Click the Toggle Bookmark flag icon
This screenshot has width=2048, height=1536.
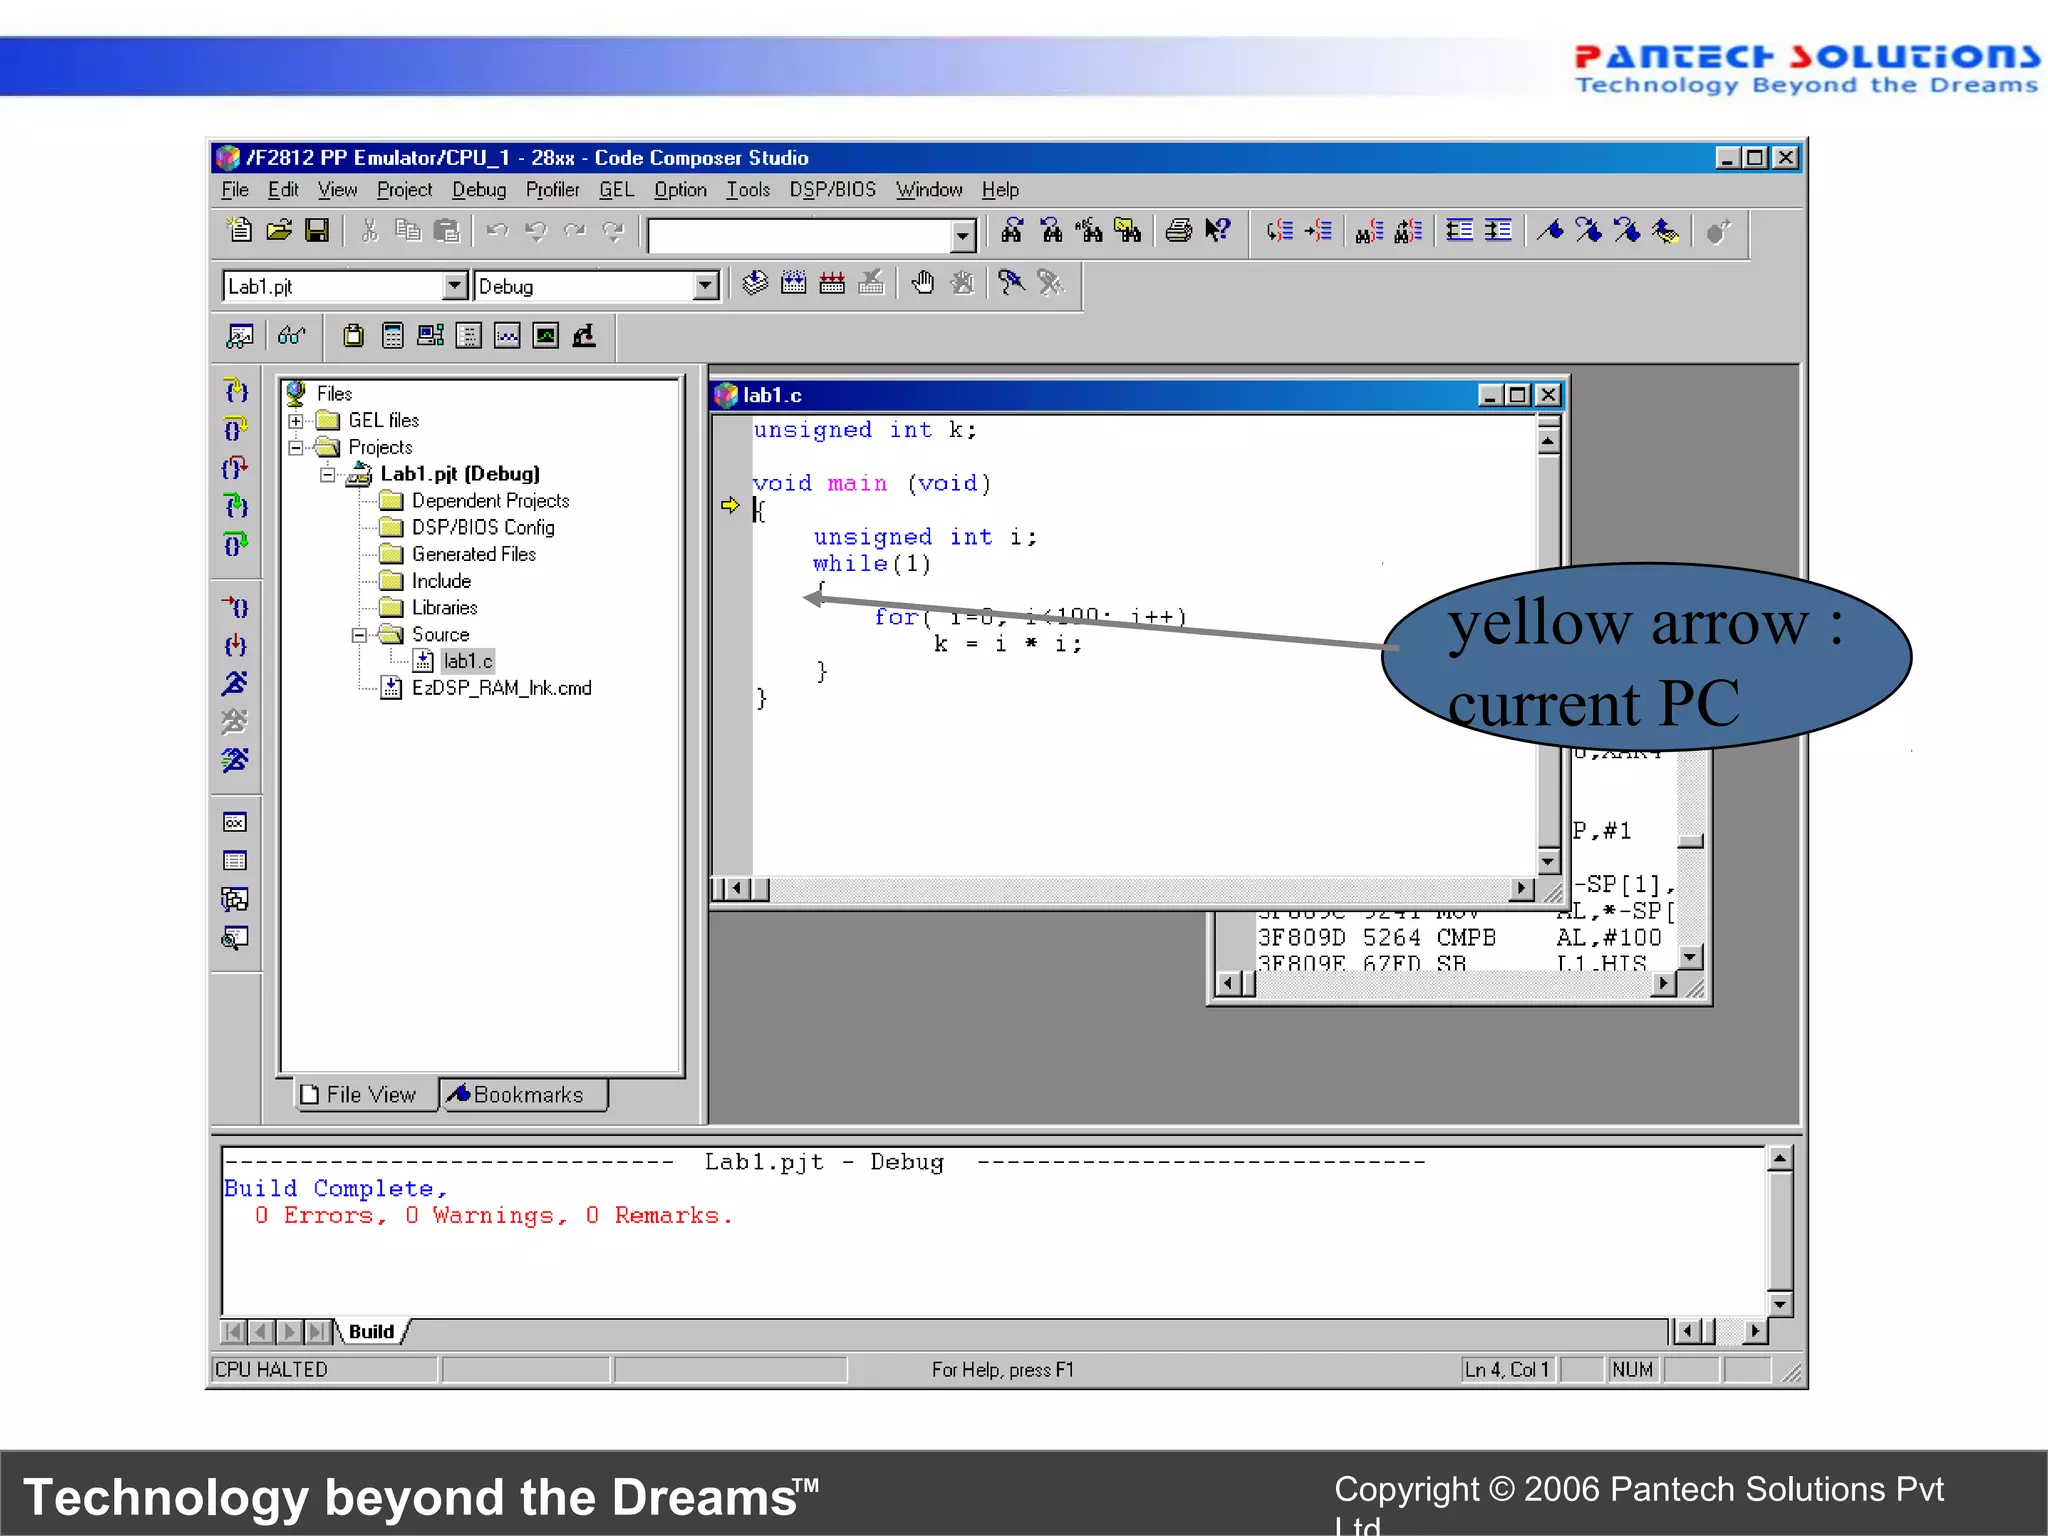[1550, 231]
